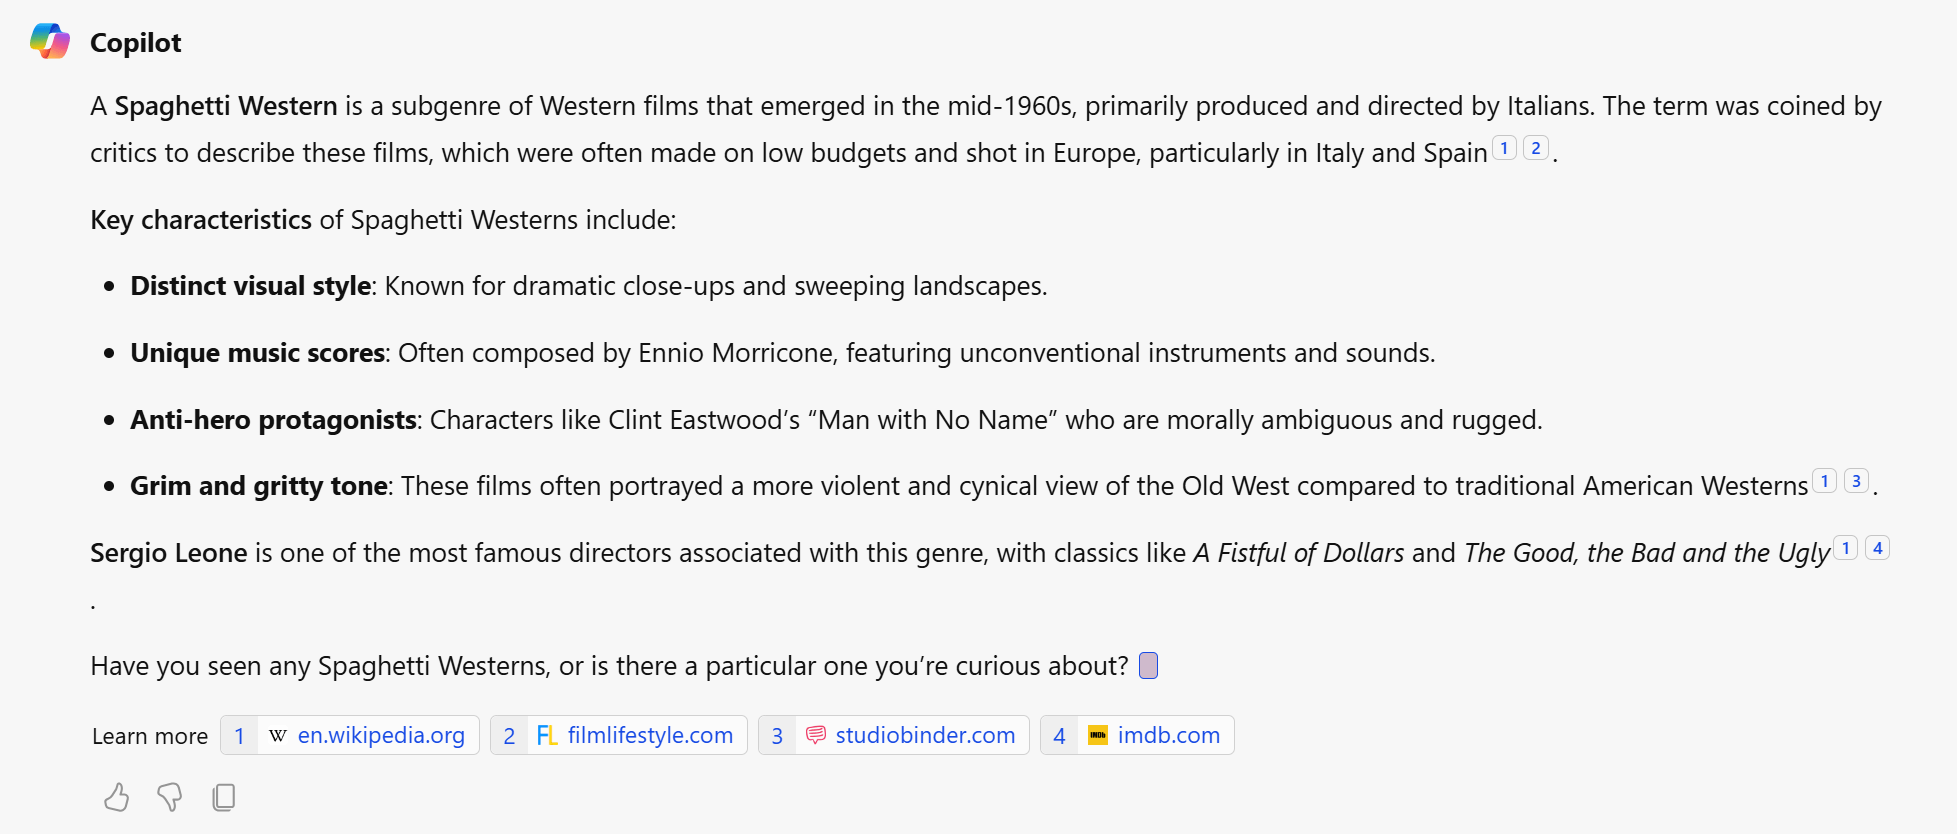The image size is (1957, 834).
Task: Click the IMDb favicon icon
Action: pyautogui.click(x=1098, y=736)
